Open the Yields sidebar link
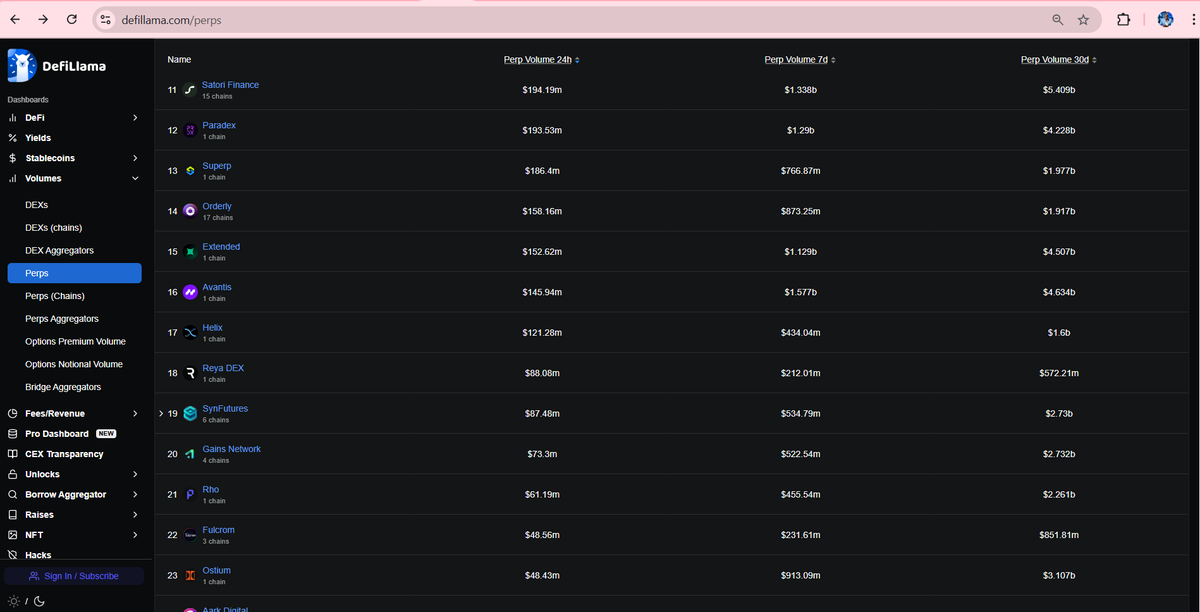1200x612 pixels. click(x=38, y=138)
